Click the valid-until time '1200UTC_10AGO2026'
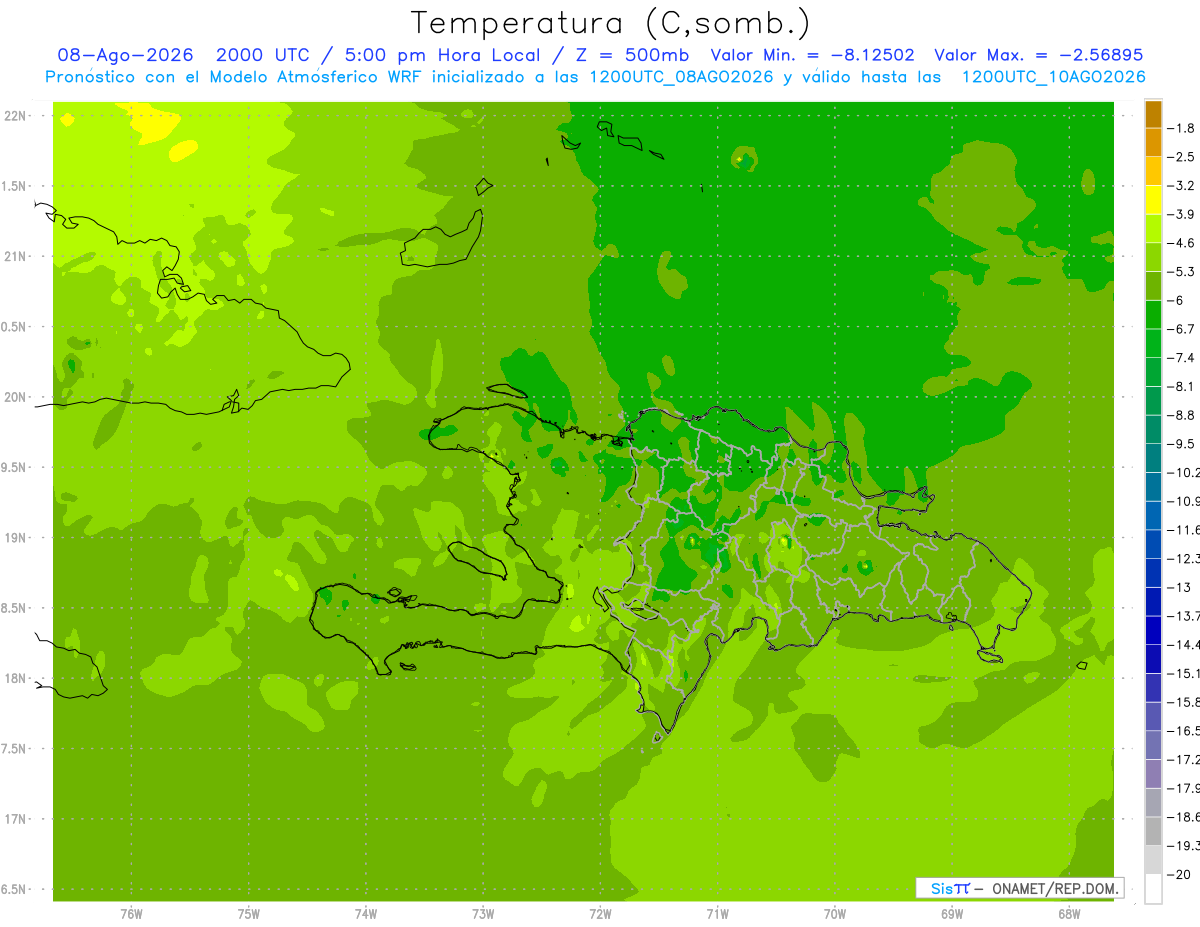This screenshot has height=927, width=1200. 1054,77
